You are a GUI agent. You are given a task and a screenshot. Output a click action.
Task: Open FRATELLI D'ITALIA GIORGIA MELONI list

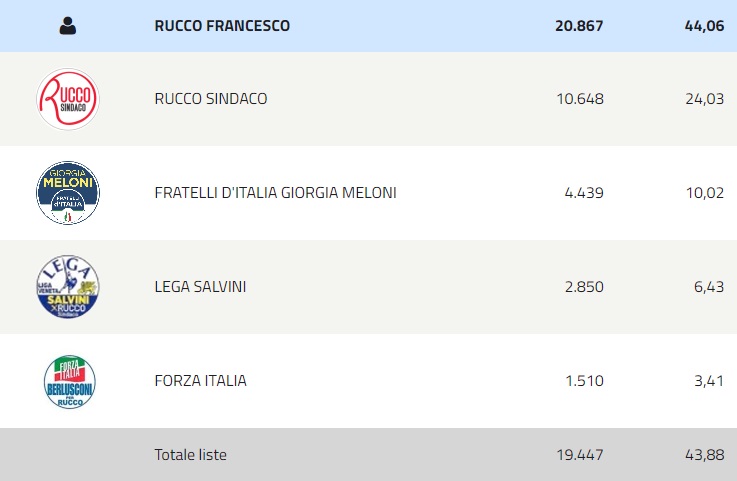[275, 193]
